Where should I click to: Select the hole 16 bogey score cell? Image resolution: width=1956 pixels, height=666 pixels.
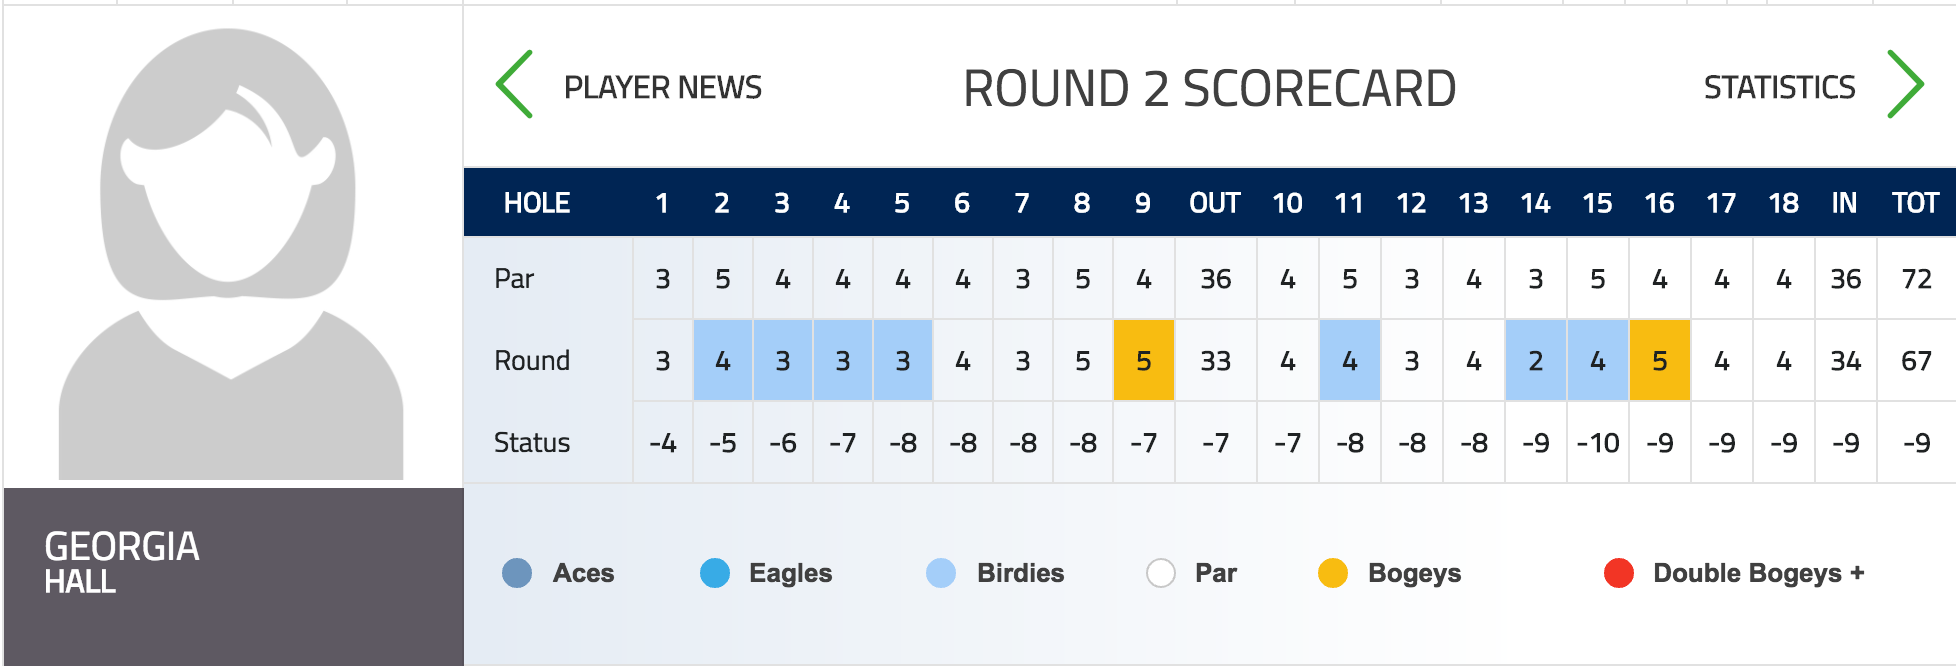coord(1660,360)
